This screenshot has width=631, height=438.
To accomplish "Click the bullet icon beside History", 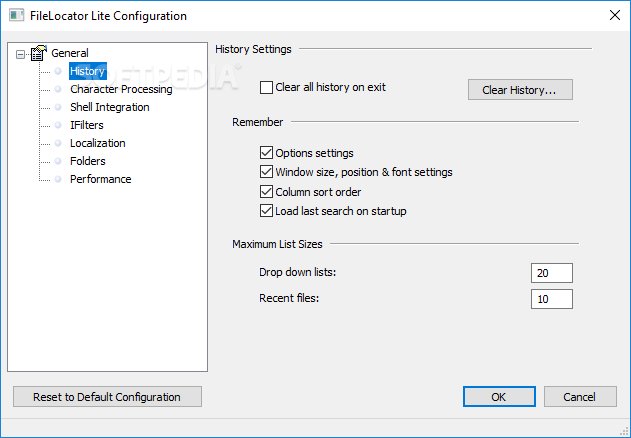I will click(x=58, y=71).
